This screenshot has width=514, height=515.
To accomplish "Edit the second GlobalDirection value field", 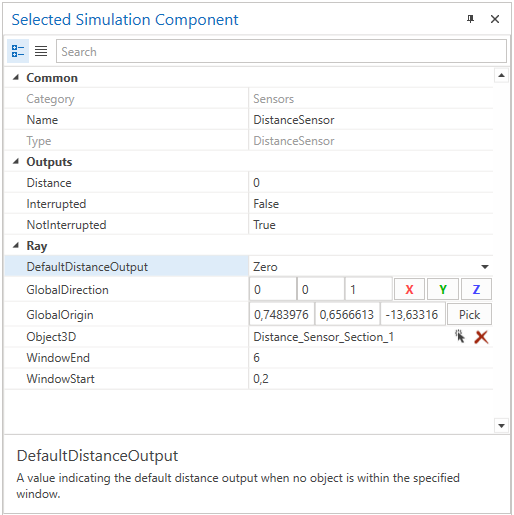I will (321, 289).
